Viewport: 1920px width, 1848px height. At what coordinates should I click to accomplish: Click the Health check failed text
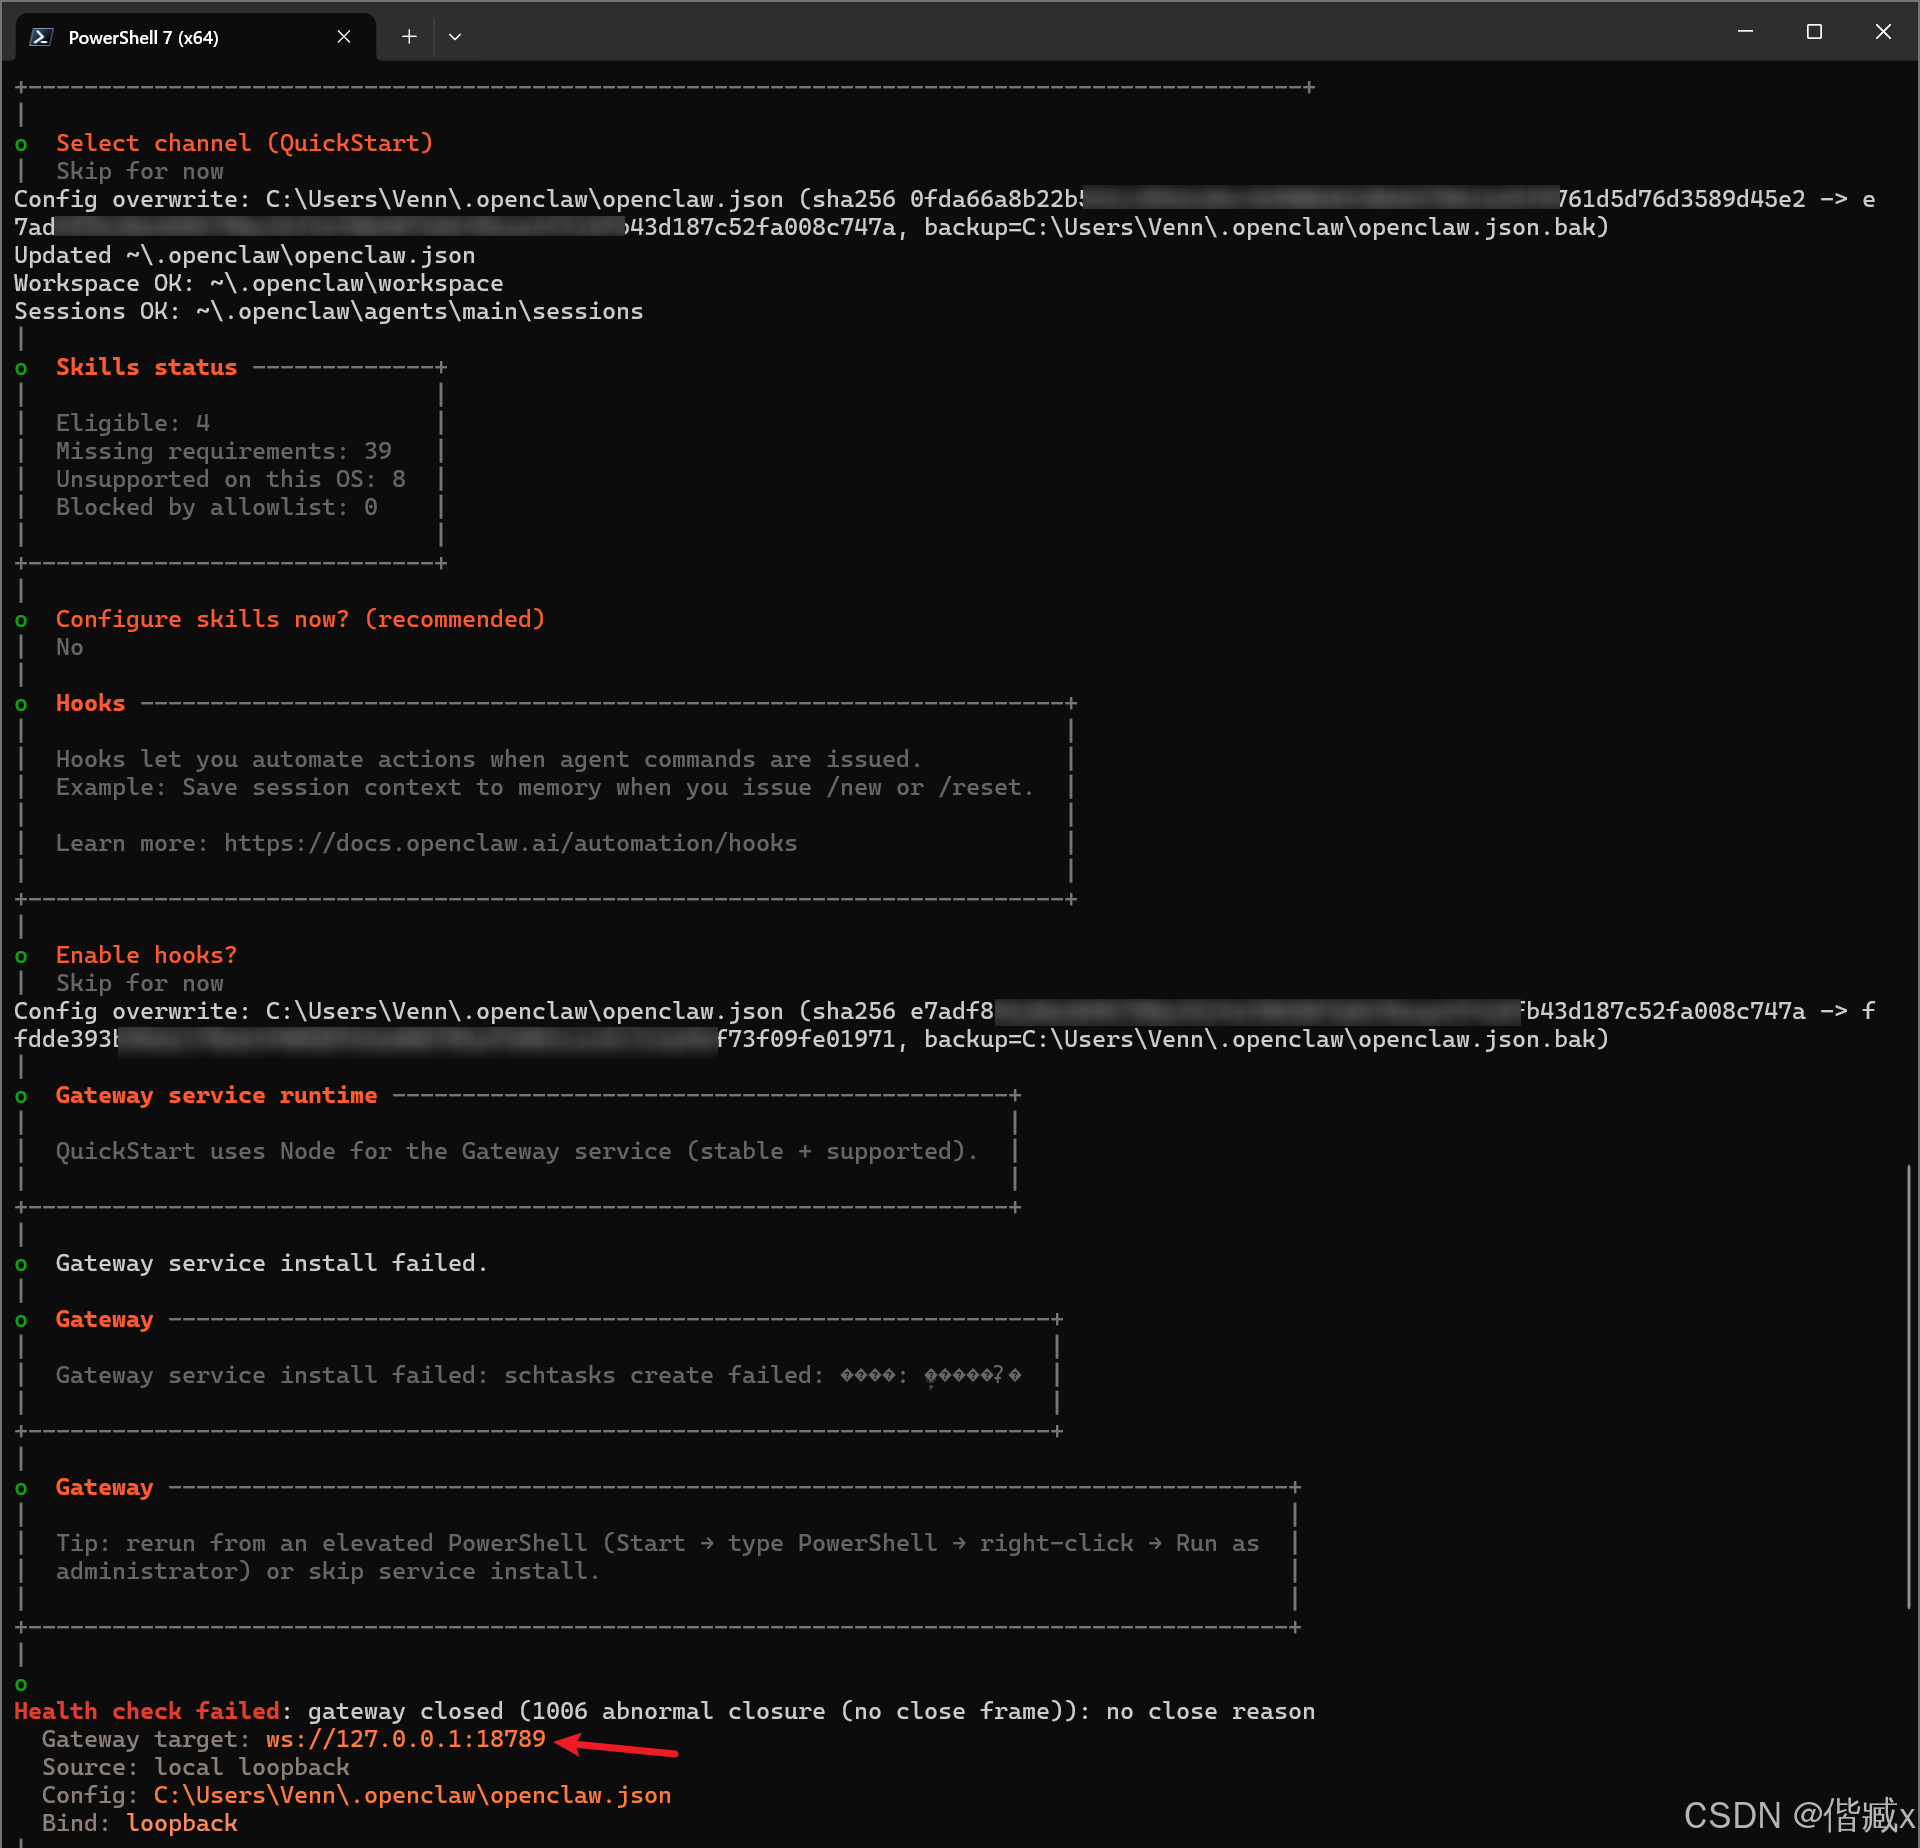(x=146, y=1711)
